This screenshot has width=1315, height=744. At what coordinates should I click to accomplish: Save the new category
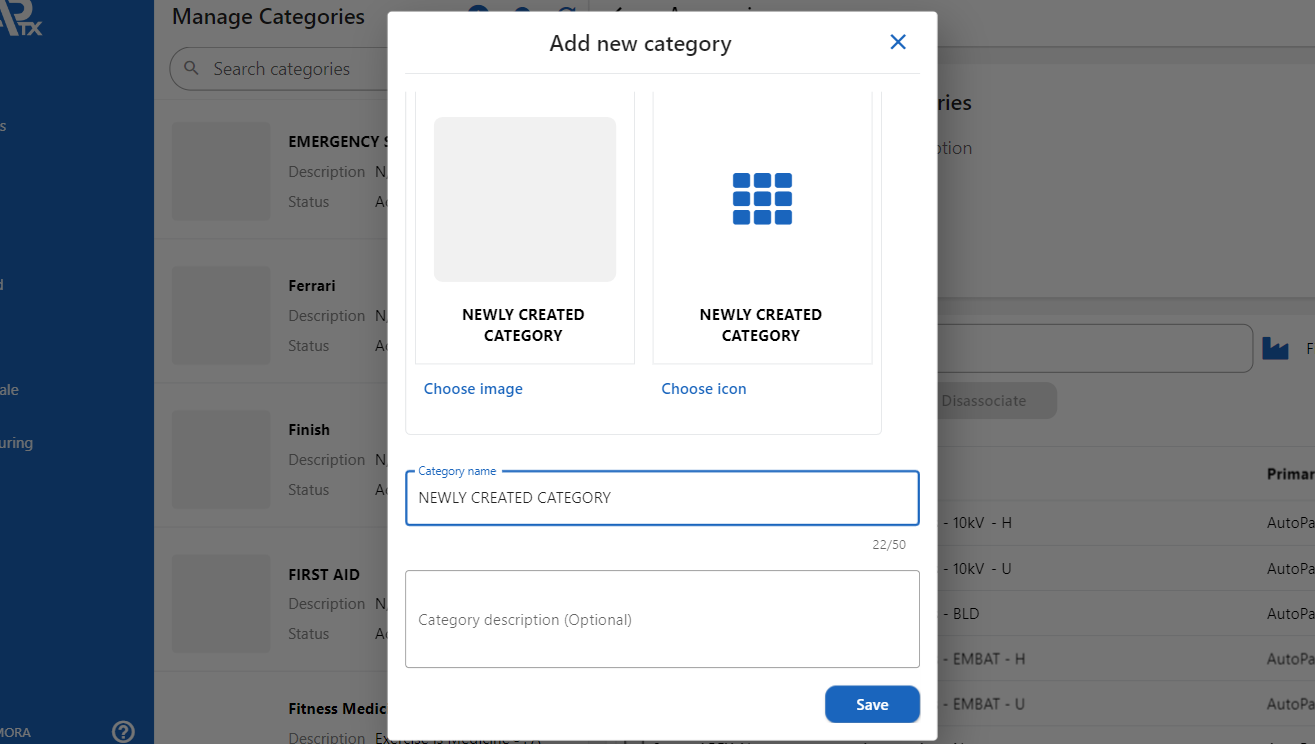(x=871, y=704)
